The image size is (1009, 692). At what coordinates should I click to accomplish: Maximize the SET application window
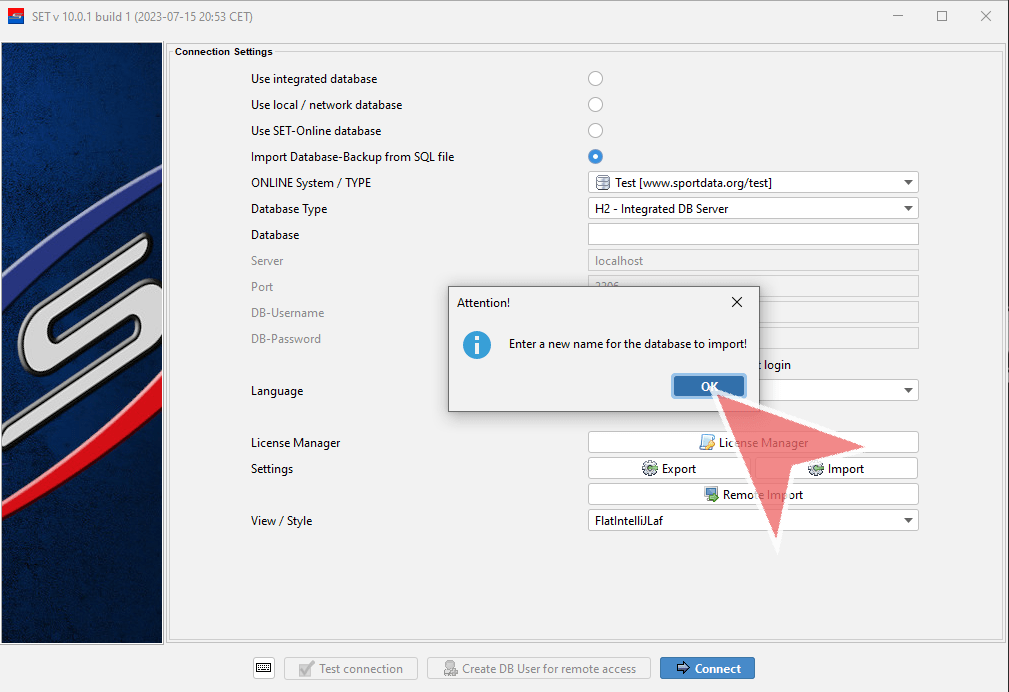pyautogui.click(x=942, y=17)
